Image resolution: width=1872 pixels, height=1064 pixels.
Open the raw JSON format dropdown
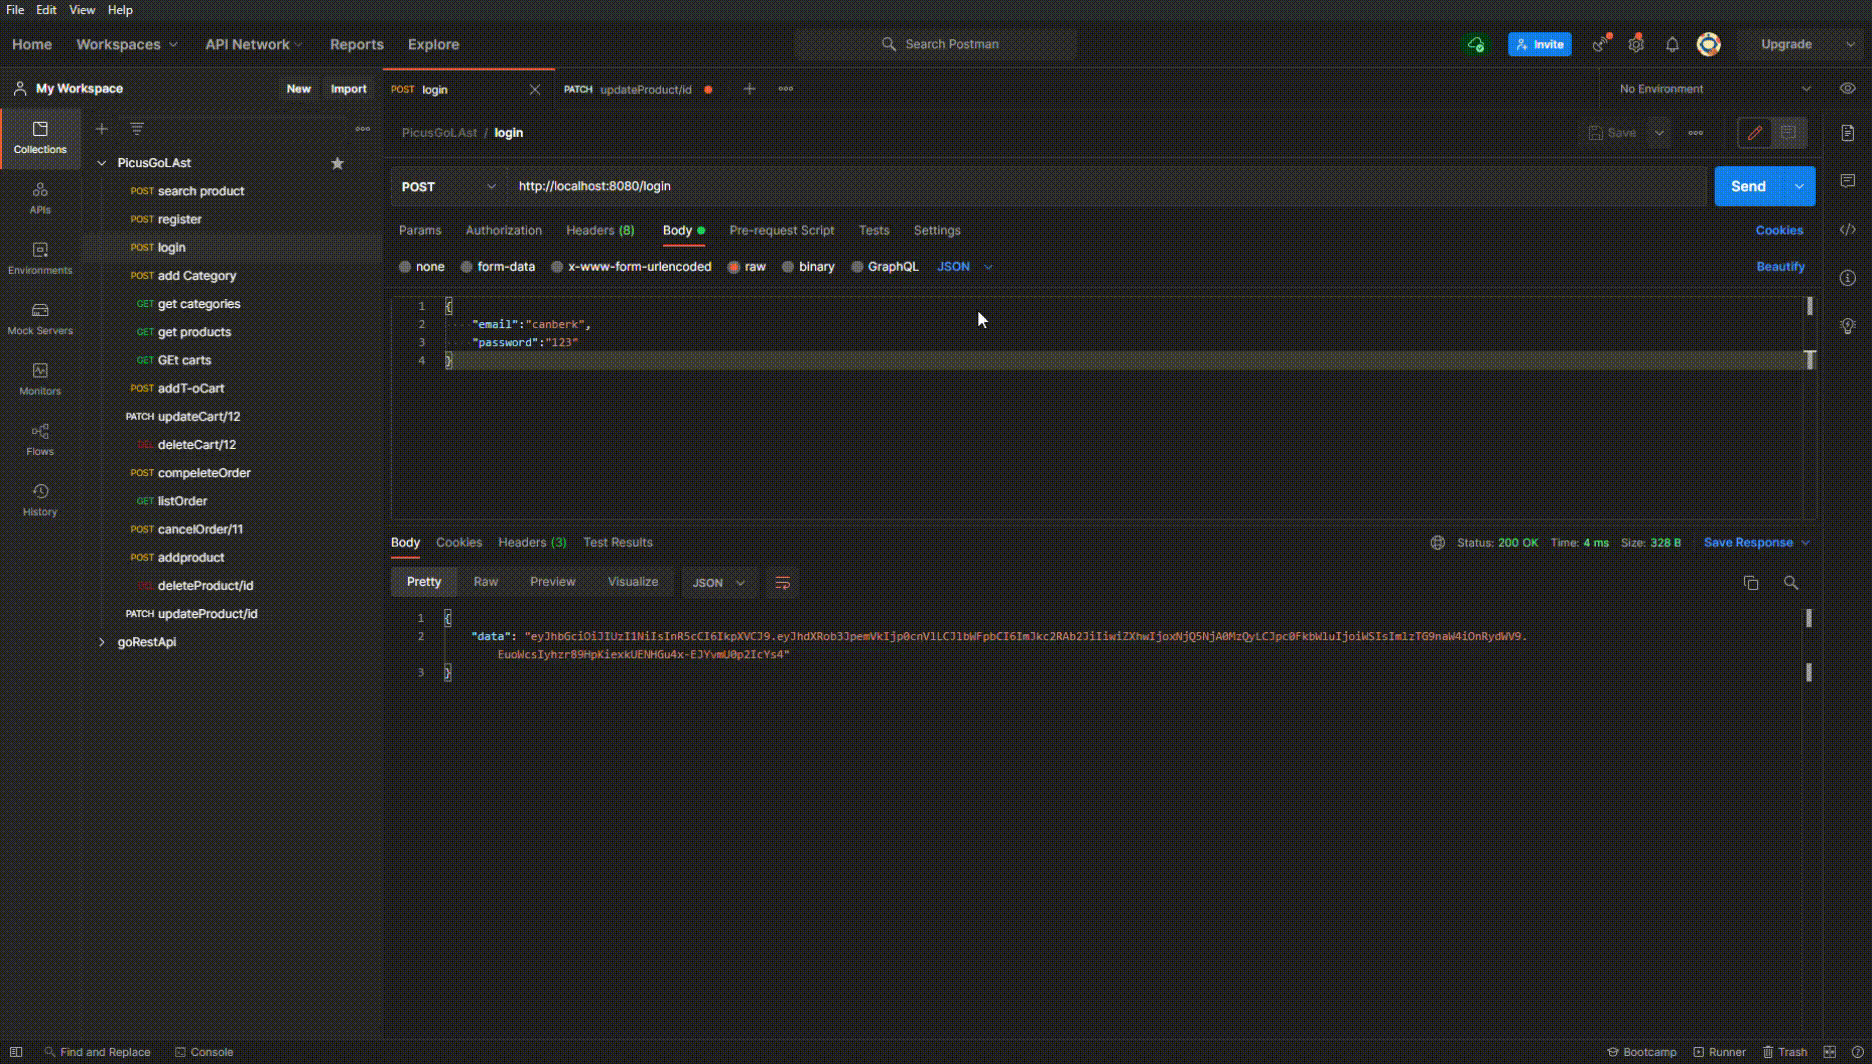coord(964,267)
